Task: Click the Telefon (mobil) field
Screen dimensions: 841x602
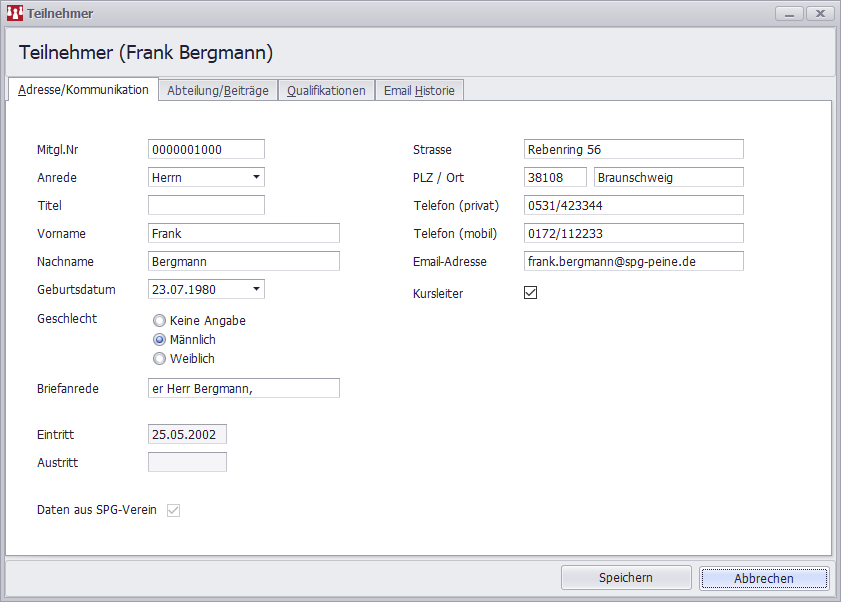Action: pyautogui.click(x=634, y=233)
